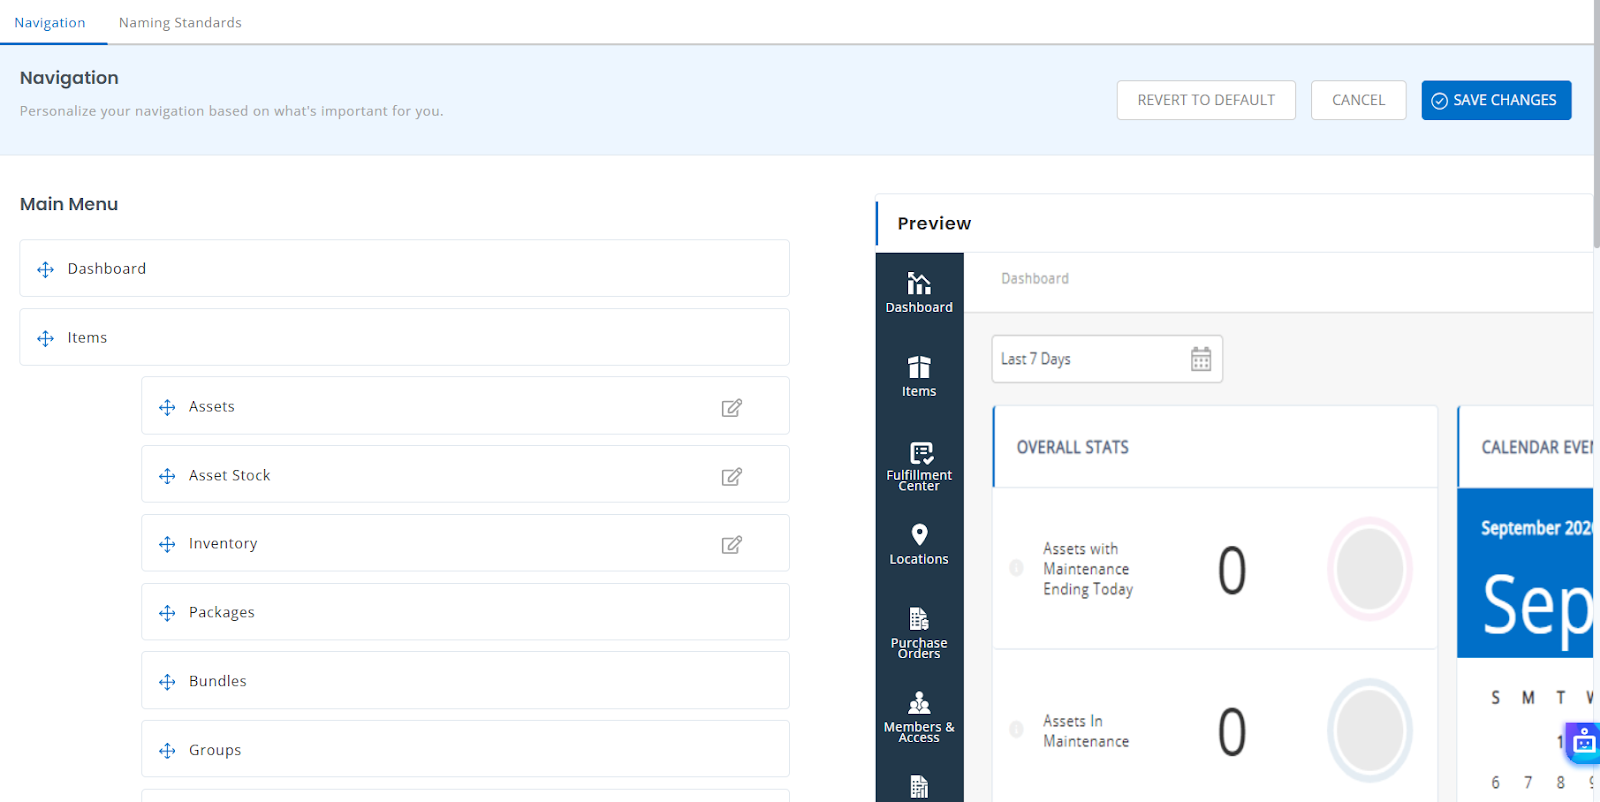Open Purchase Orders in preview sidebar

919,620
